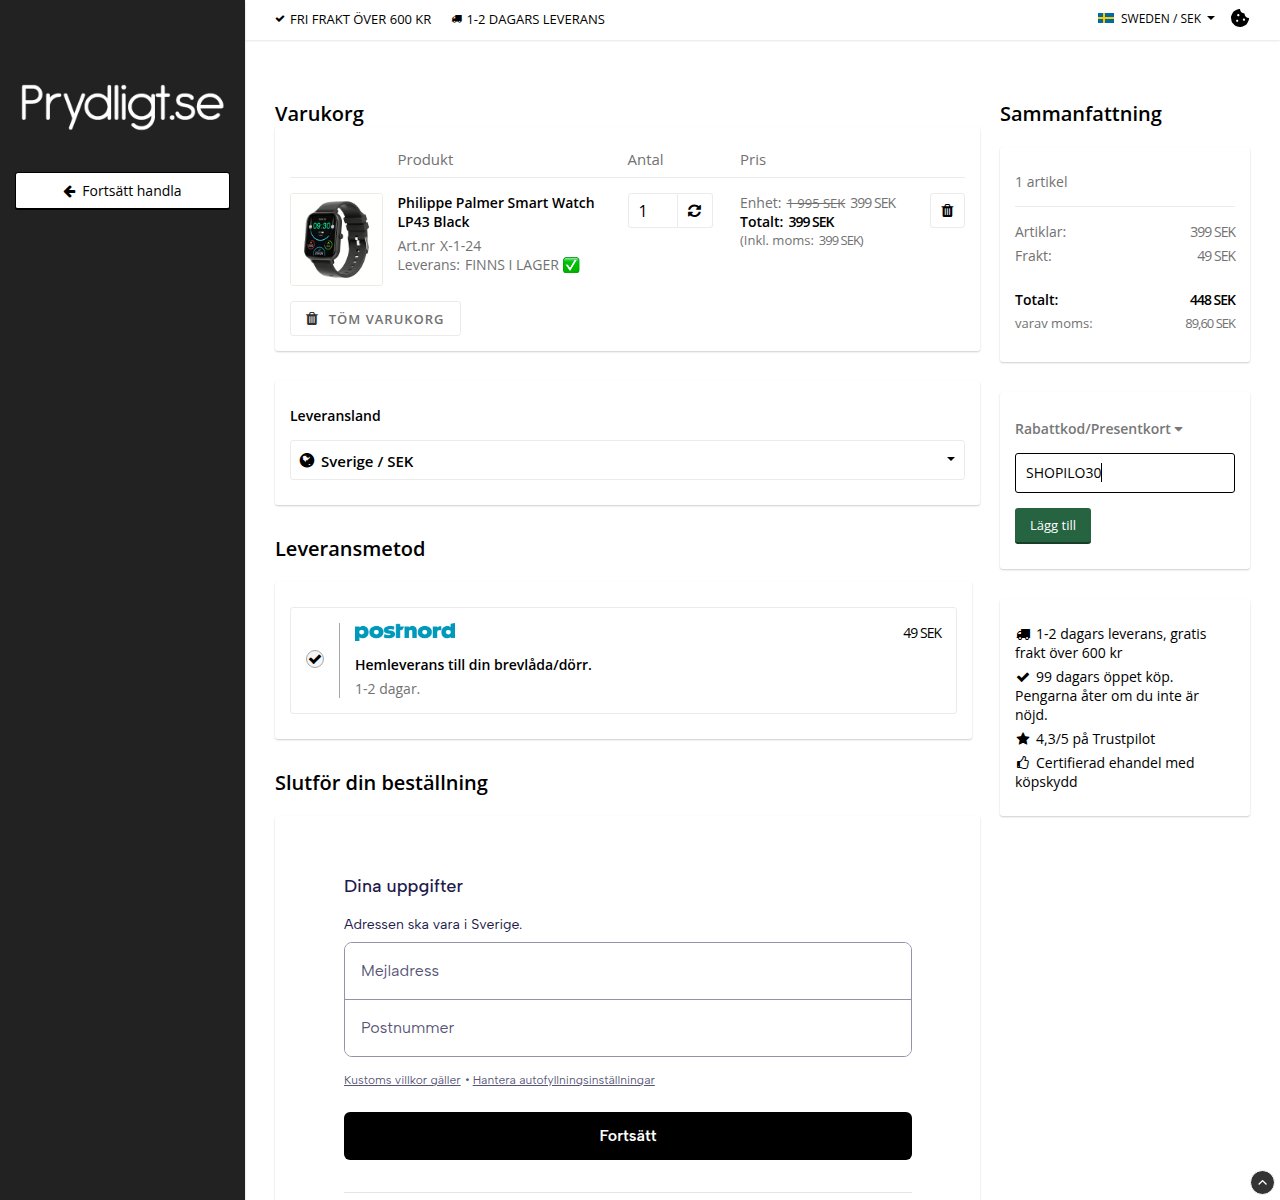Click the Prydligt.se logo
Viewport: 1280px width, 1200px height.
(122, 105)
